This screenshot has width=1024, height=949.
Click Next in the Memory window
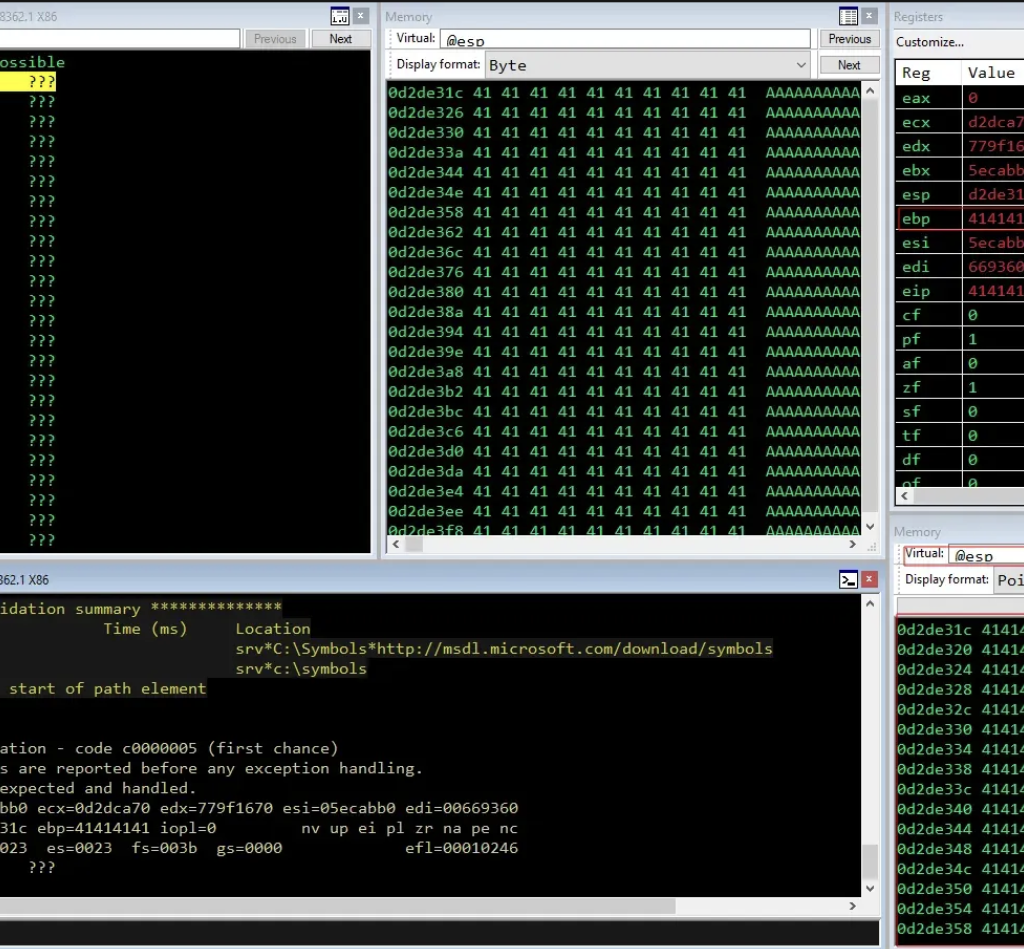coord(849,65)
